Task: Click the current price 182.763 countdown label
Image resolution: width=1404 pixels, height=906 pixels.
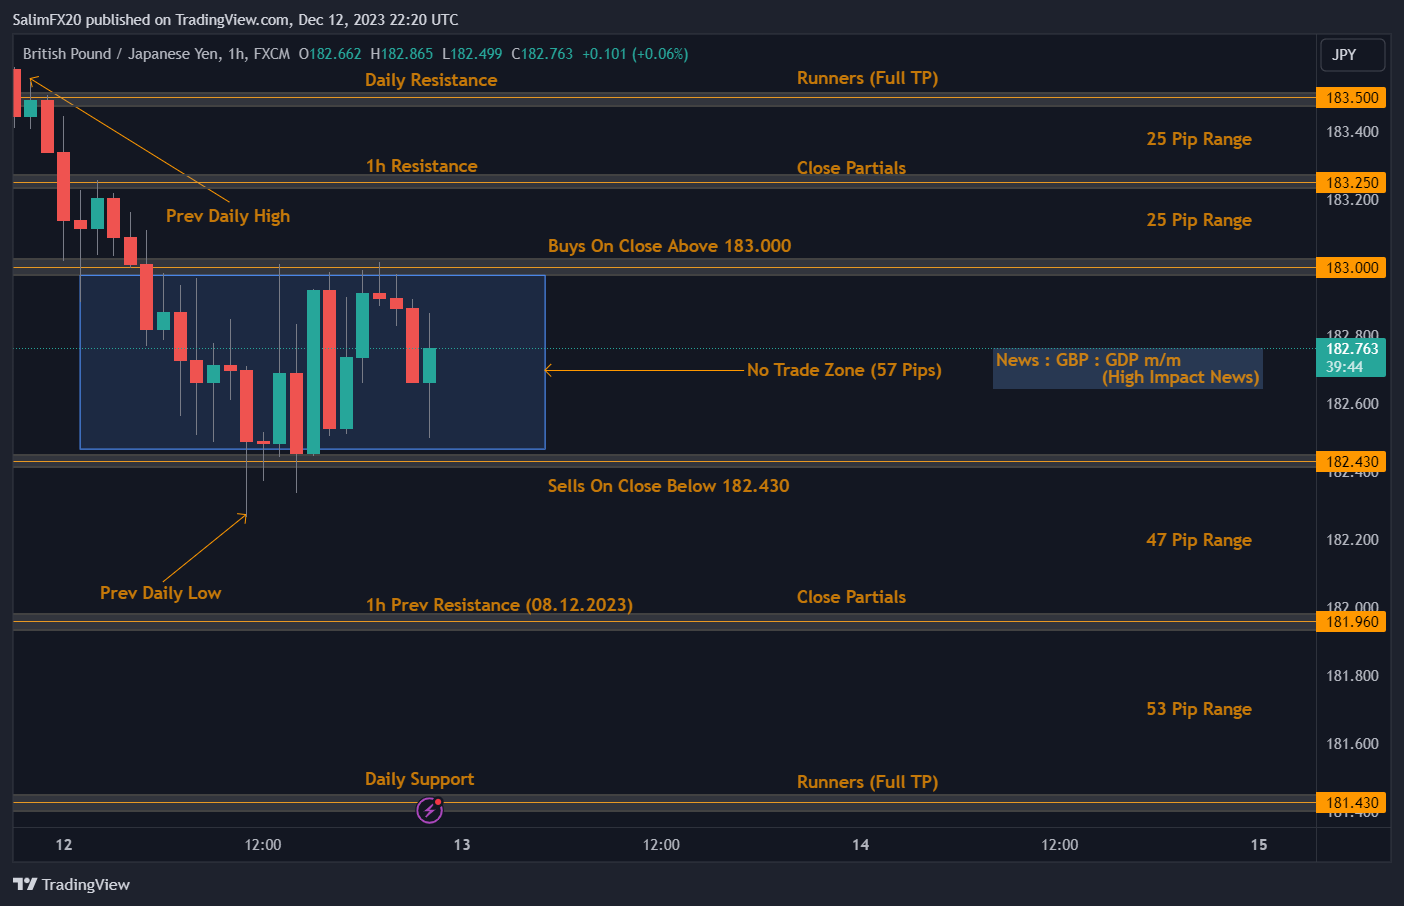Action: point(1351,357)
